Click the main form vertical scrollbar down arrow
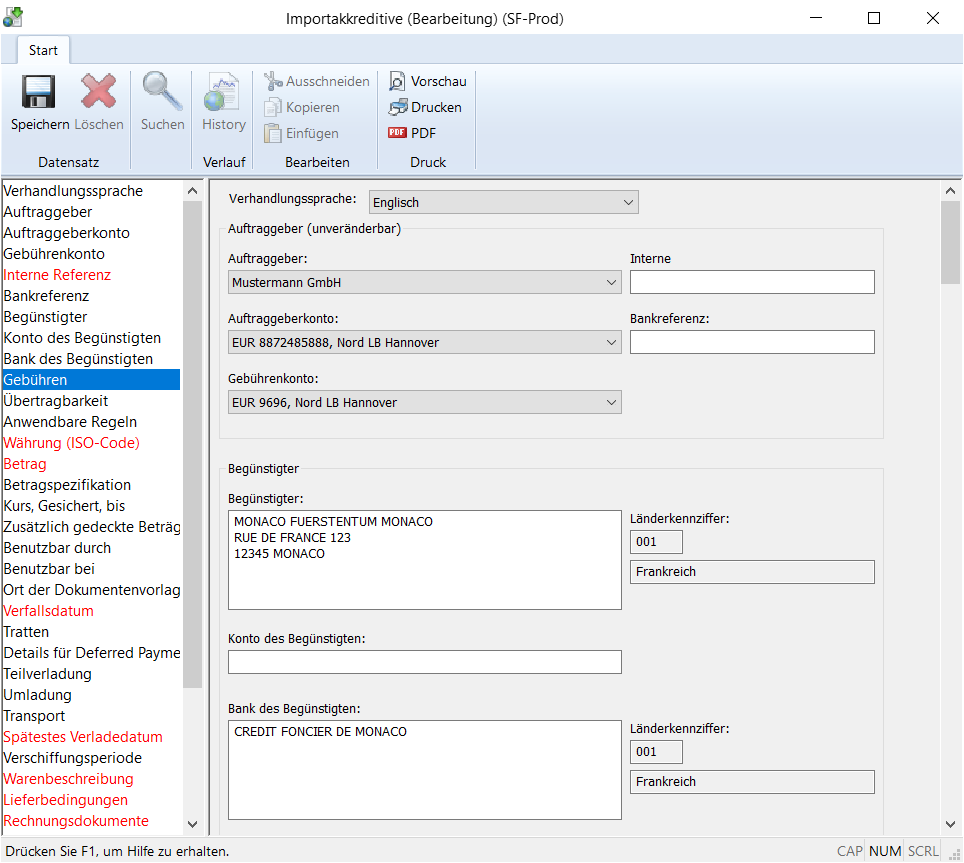 pyautogui.click(x=951, y=824)
